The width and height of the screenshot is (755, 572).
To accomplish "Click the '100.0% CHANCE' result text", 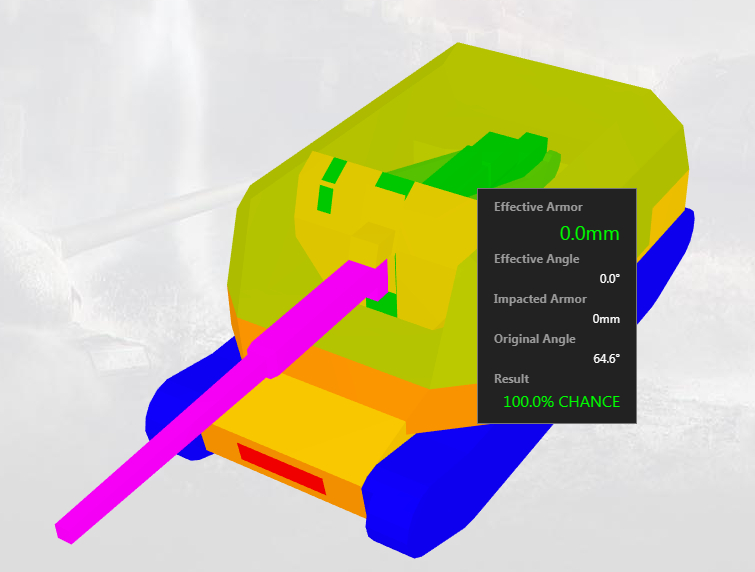I will [x=561, y=402].
